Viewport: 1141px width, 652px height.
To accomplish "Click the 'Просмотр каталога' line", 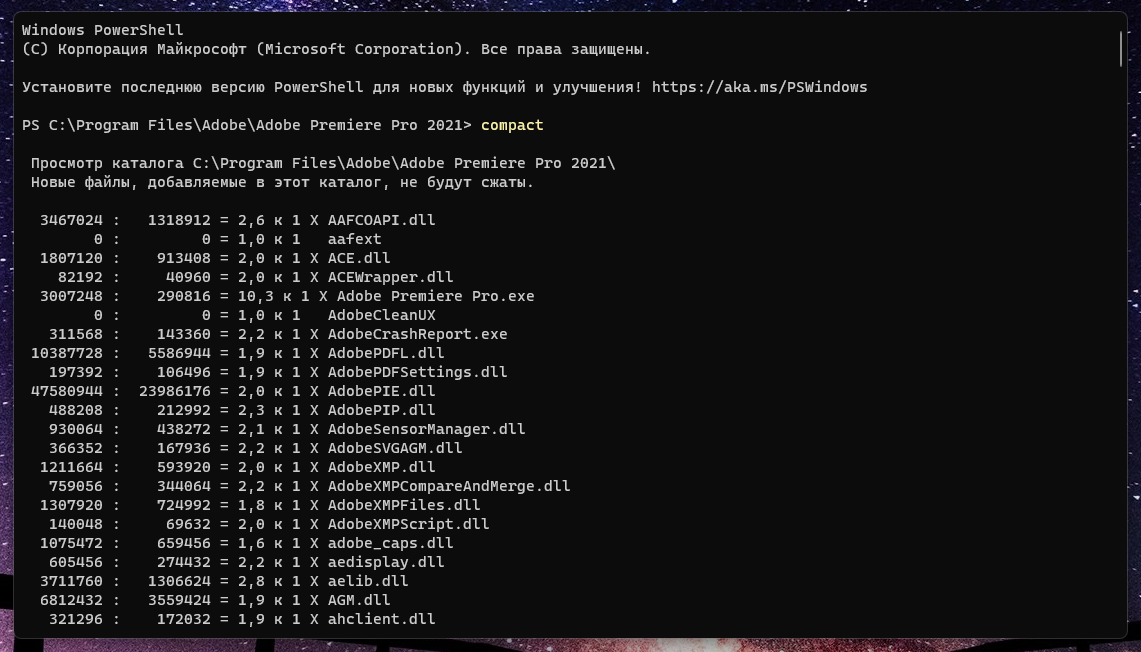I will pyautogui.click(x=323, y=163).
